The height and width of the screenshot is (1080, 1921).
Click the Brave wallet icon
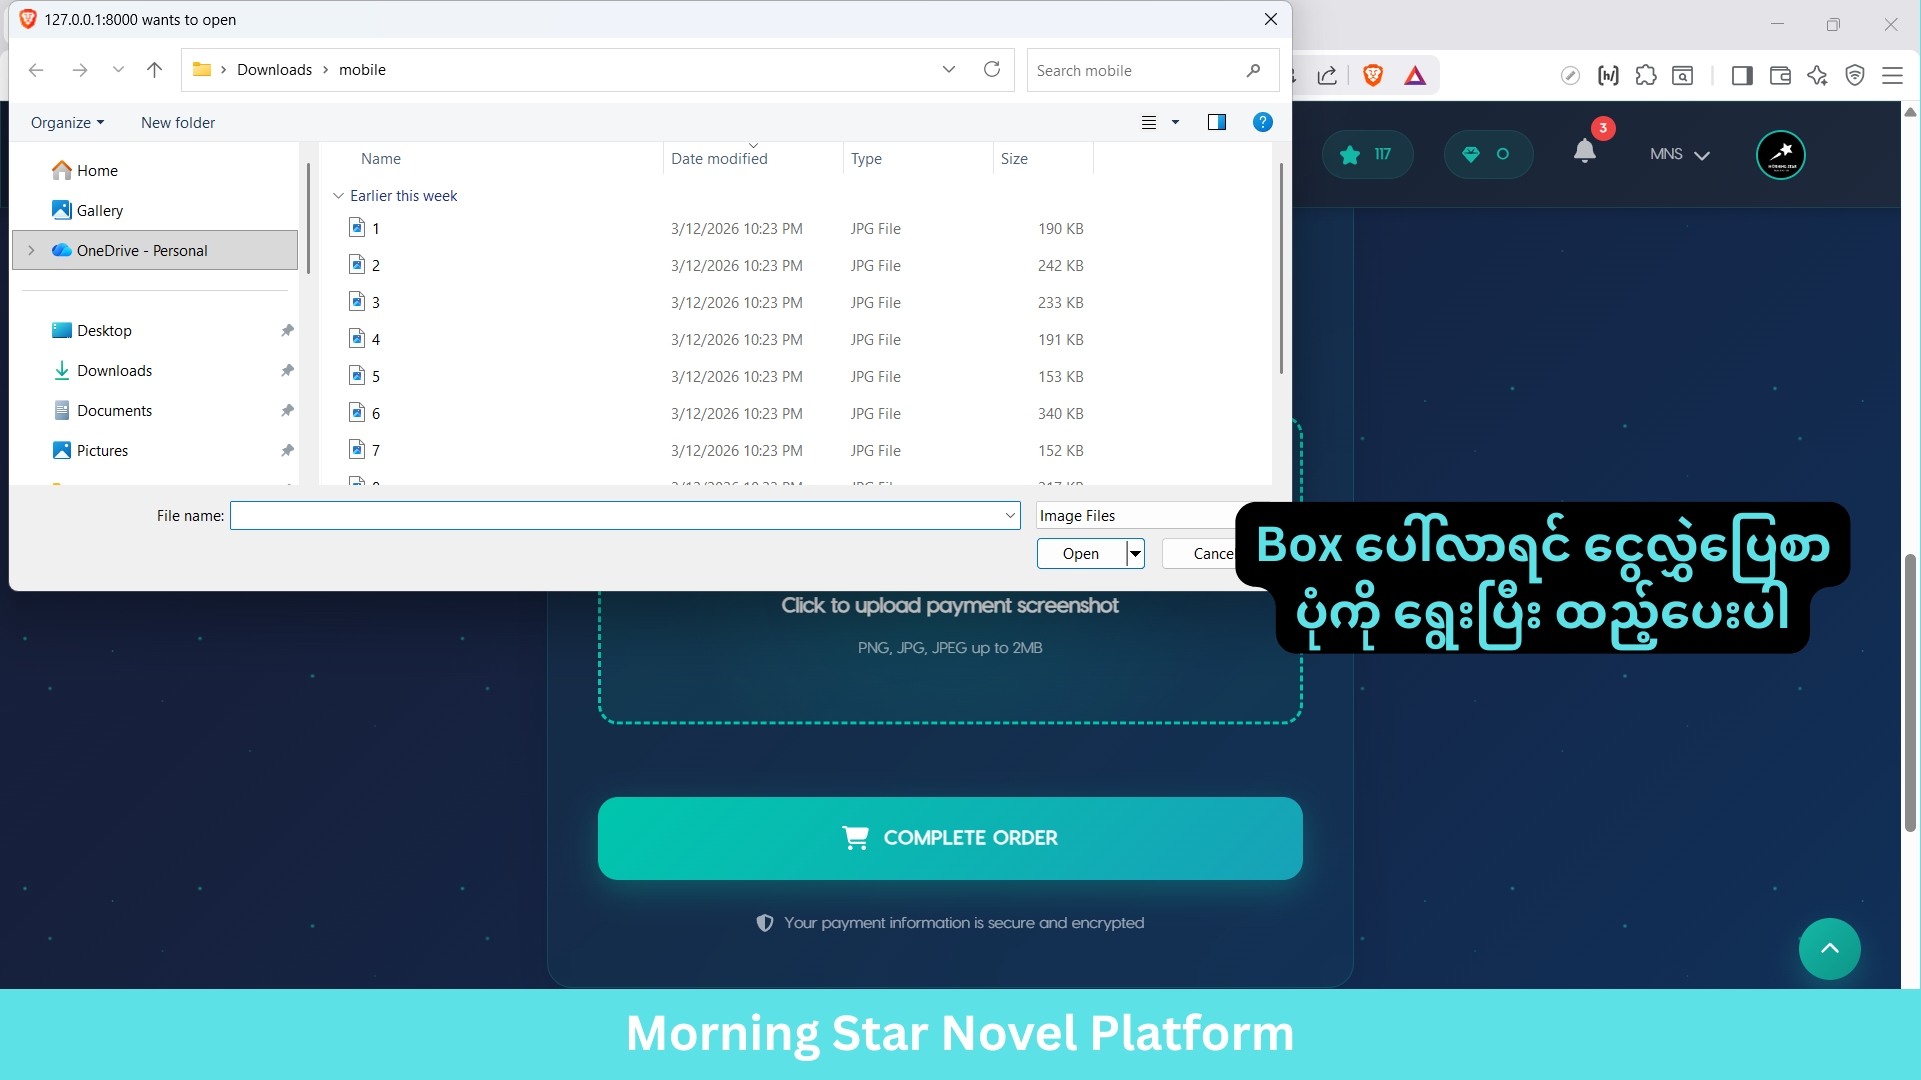coord(1780,75)
